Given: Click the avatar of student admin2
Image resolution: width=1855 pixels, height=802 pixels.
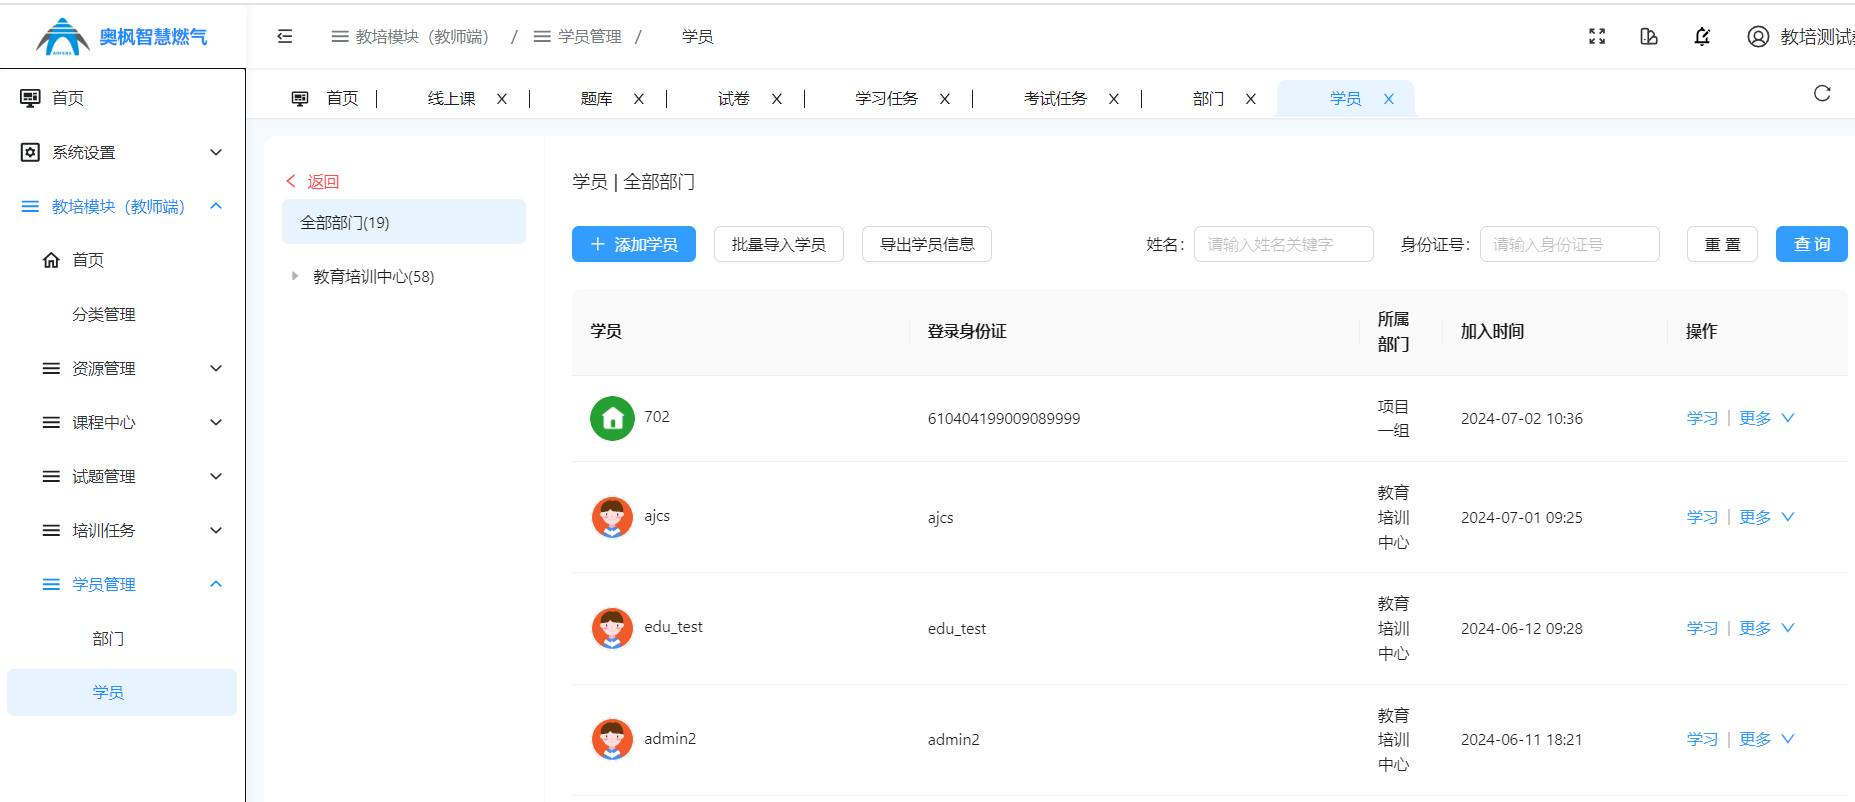Looking at the screenshot, I should click(612, 739).
